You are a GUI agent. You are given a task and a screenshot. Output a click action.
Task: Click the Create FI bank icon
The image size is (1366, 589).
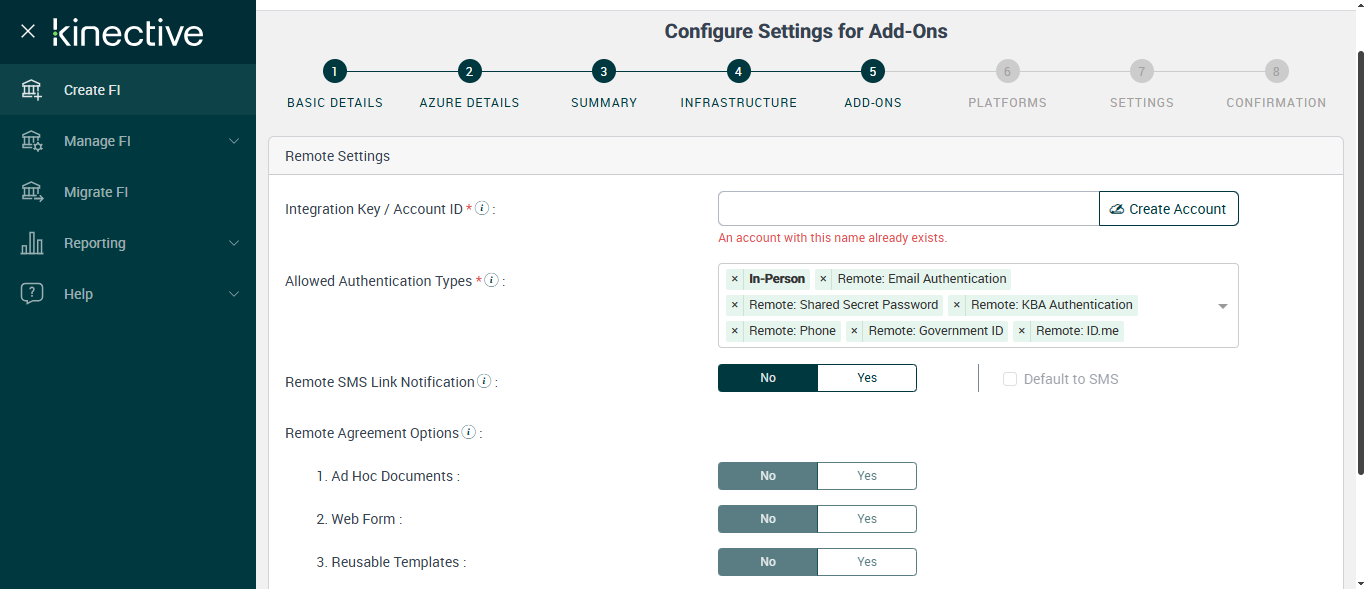(32, 90)
